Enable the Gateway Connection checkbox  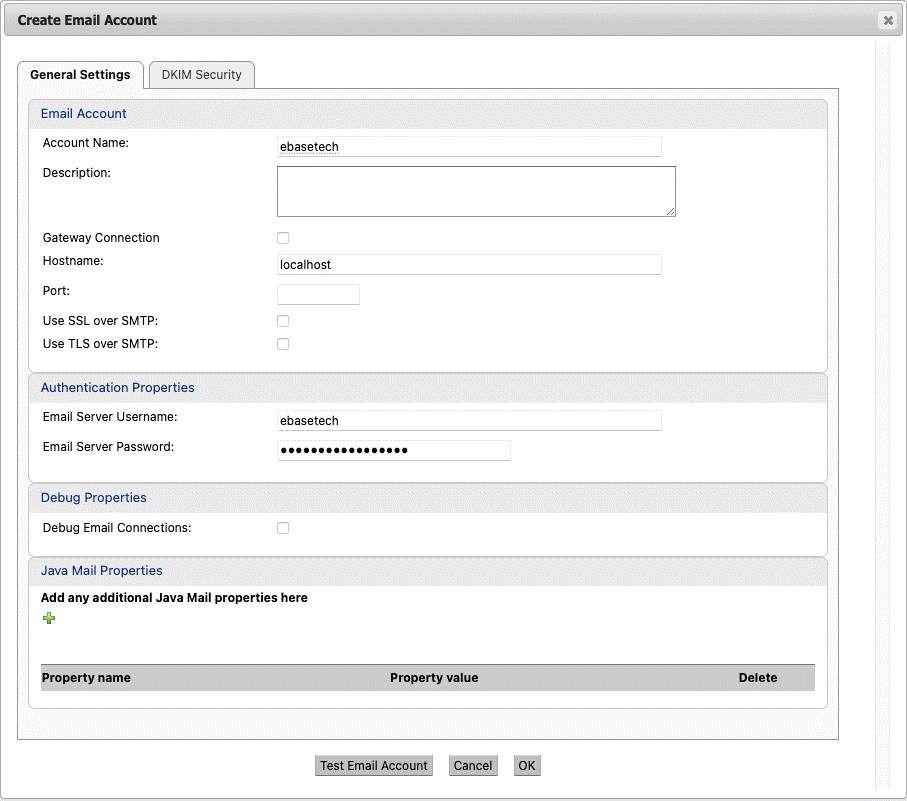pyautogui.click(x=283, y=238)
